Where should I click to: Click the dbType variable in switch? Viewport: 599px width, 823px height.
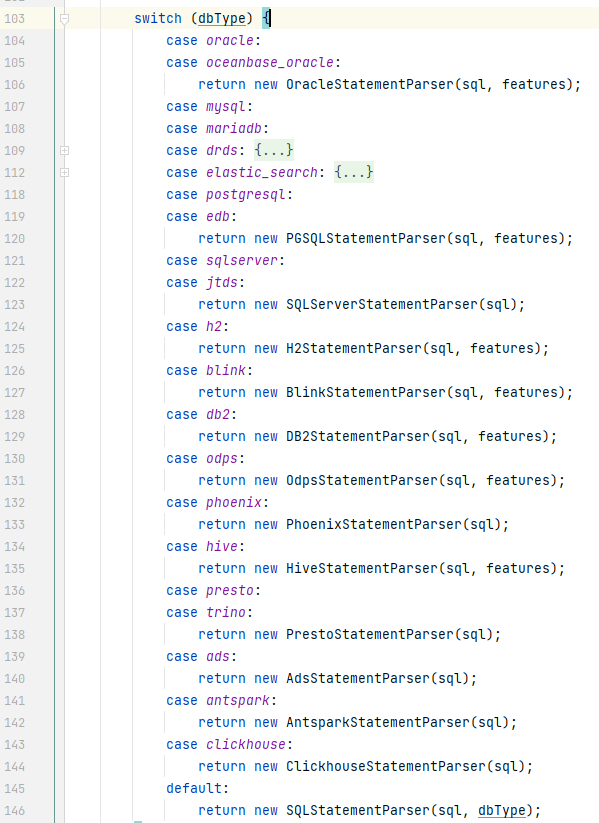pyautogui.click(x=222, y=18)
